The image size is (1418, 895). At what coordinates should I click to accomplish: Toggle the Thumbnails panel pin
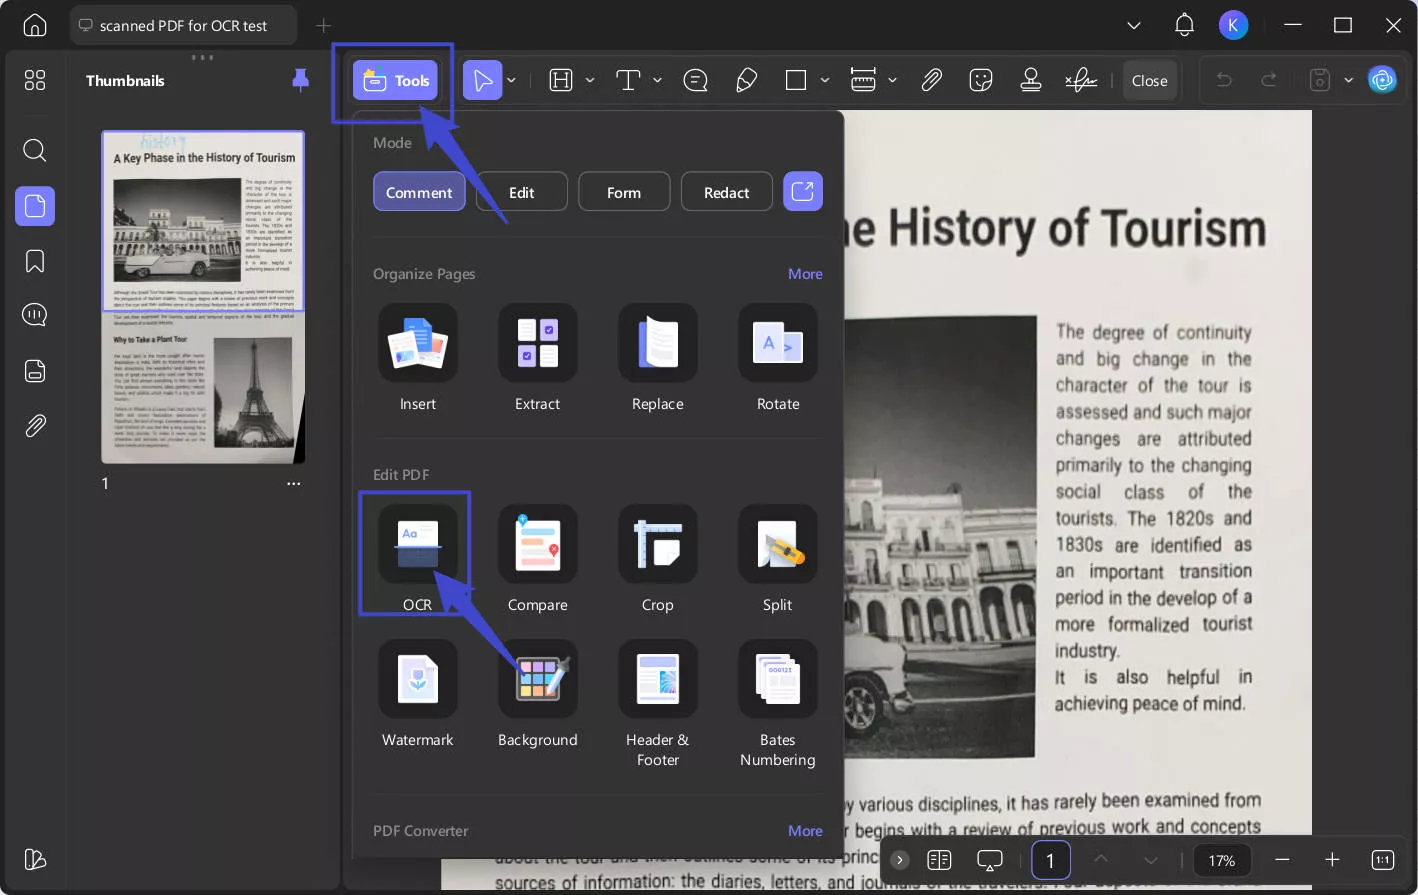pos(300,80)
